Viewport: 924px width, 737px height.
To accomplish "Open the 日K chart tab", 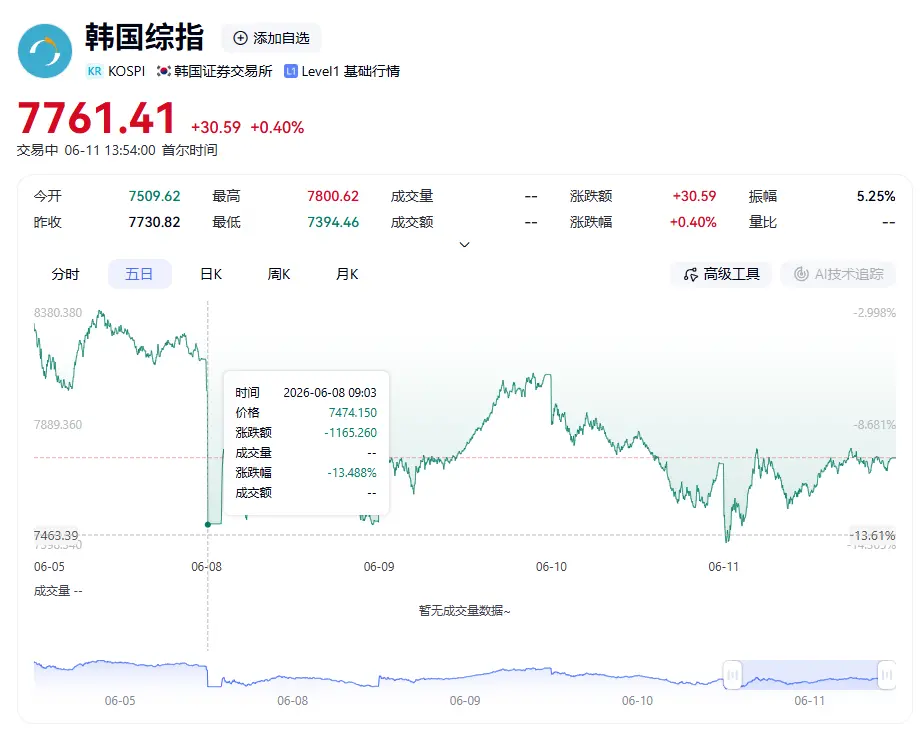I will [x=211, y=274].
